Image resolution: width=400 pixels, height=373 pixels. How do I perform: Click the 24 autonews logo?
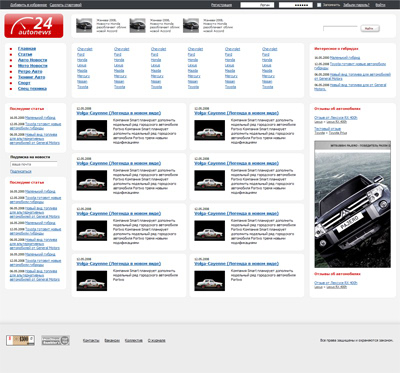34,26
